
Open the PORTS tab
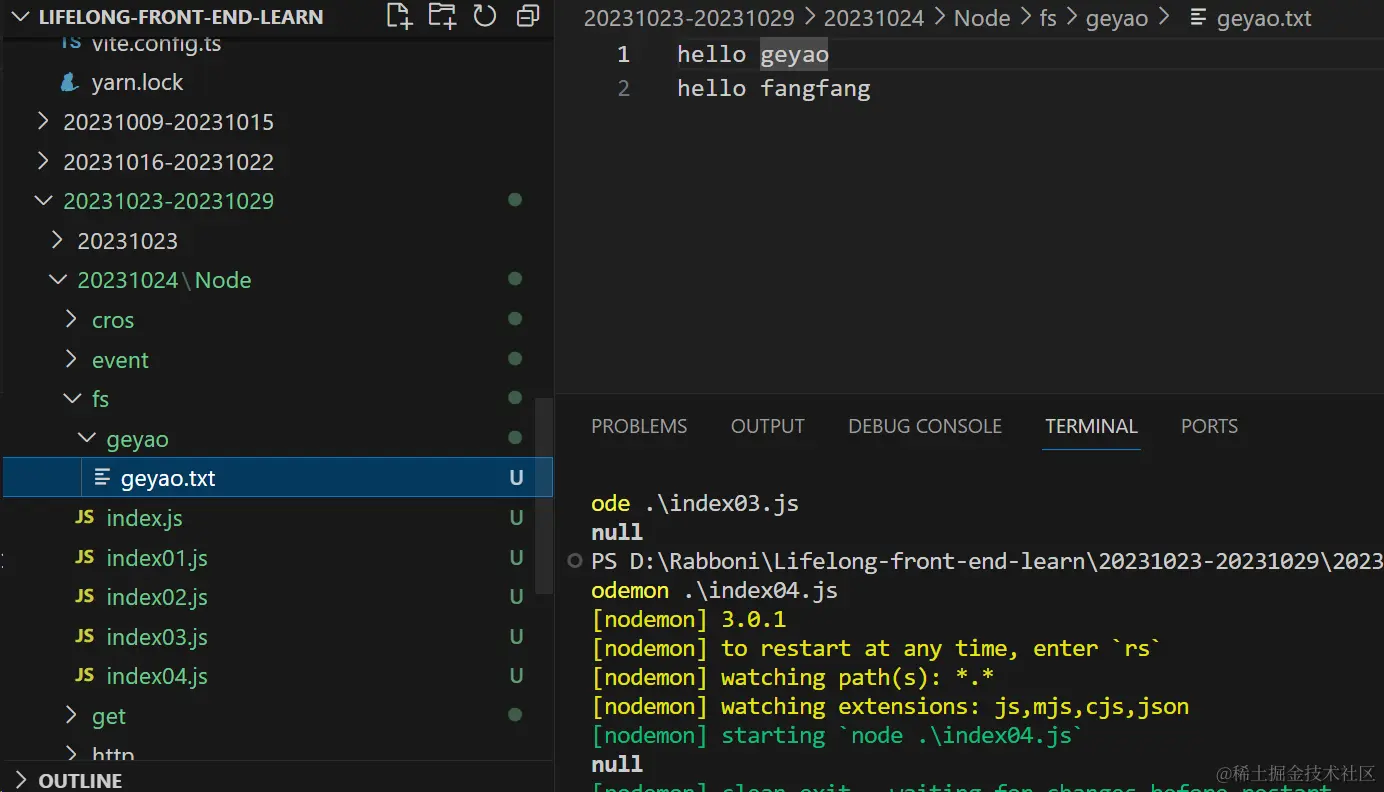click(x=1209, y=427)
